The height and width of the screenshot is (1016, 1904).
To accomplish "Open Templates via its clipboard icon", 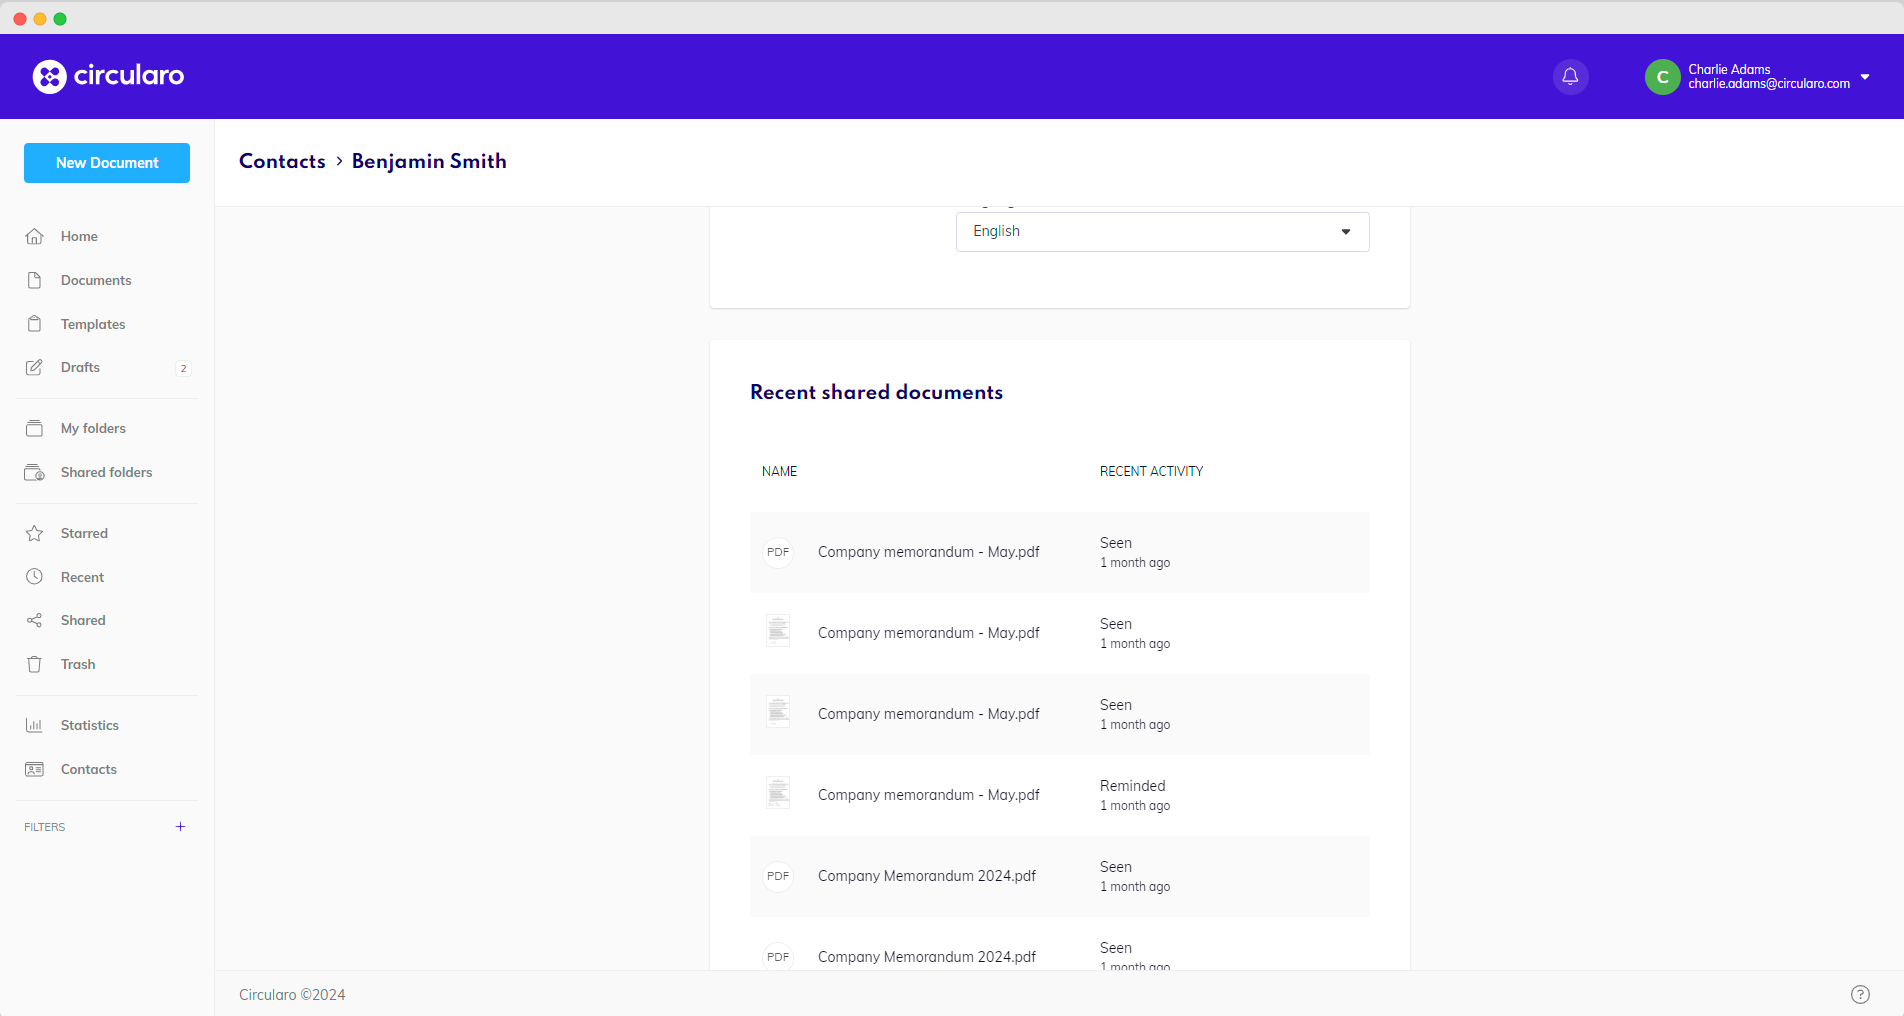I will [34, 323].
